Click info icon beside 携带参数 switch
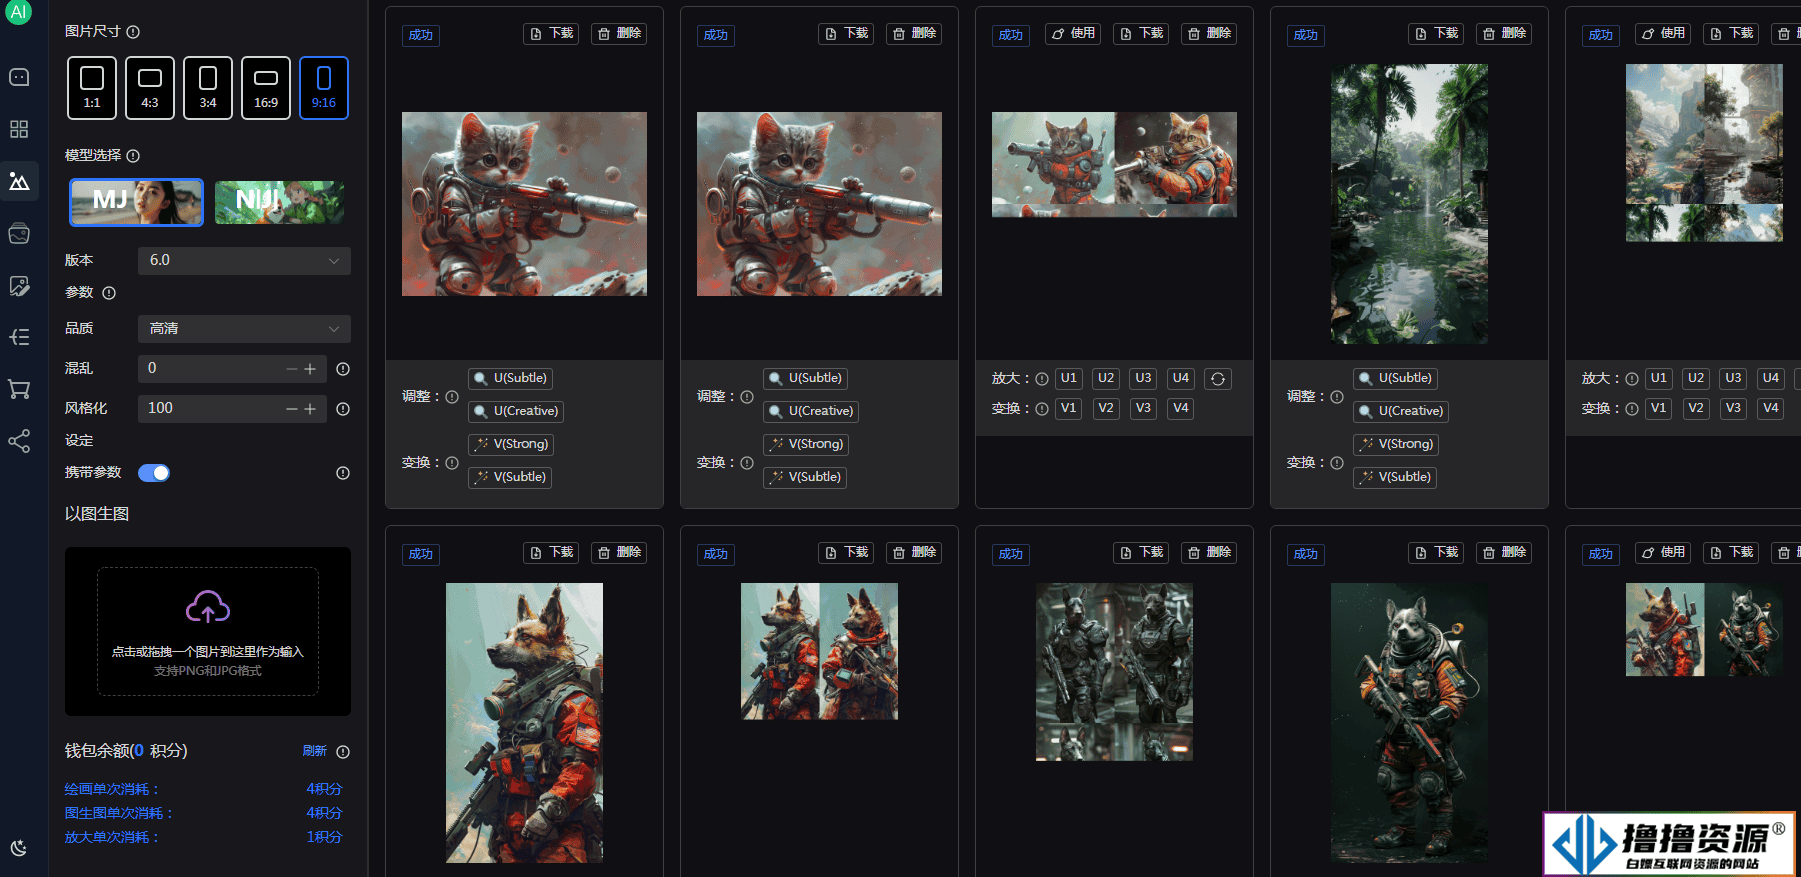 (343, 473)
